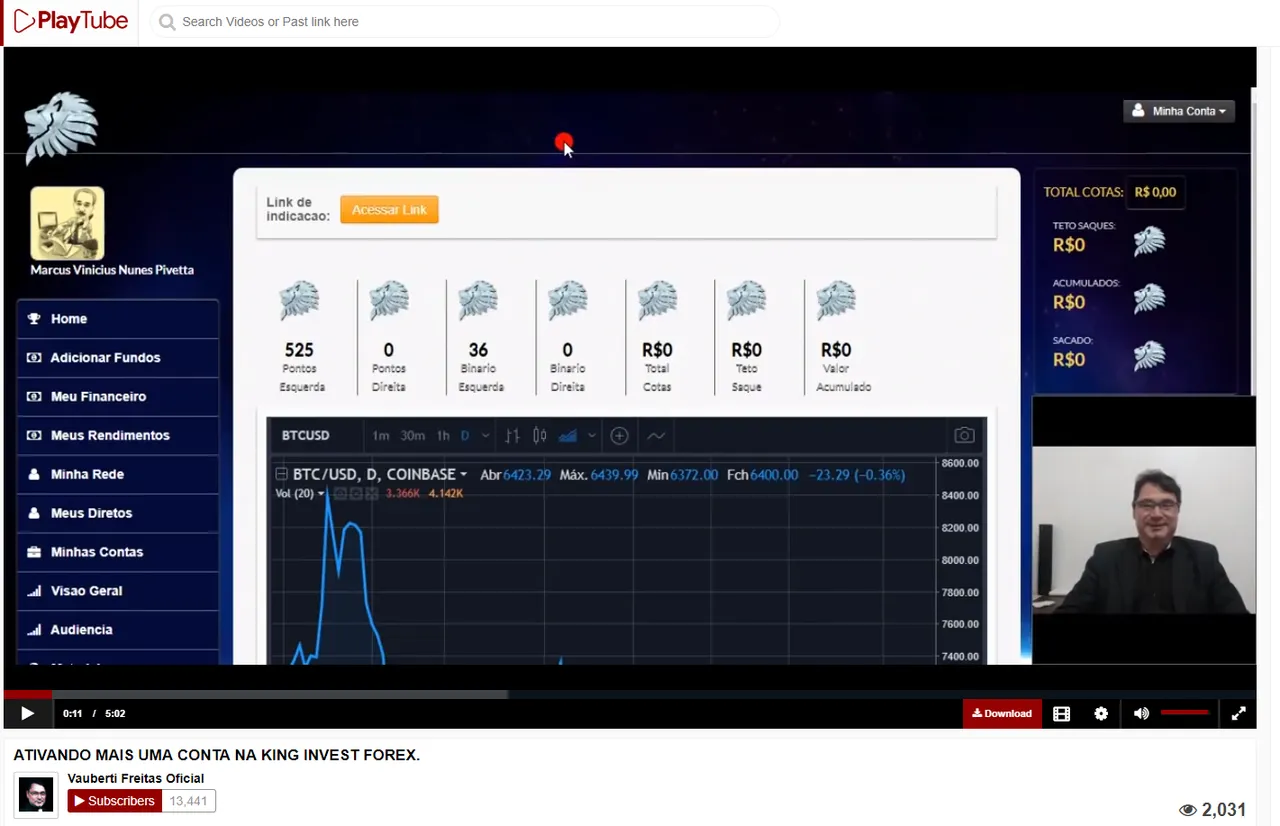Click the lion icon beside Sacado
1280x826 pixels.
pos(1149,355)
